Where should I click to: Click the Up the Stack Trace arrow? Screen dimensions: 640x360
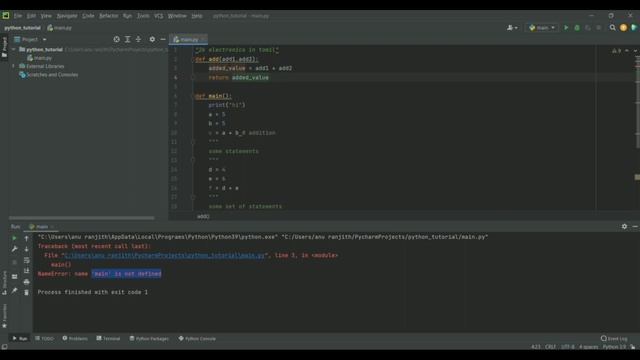click(x=27, y=238)
